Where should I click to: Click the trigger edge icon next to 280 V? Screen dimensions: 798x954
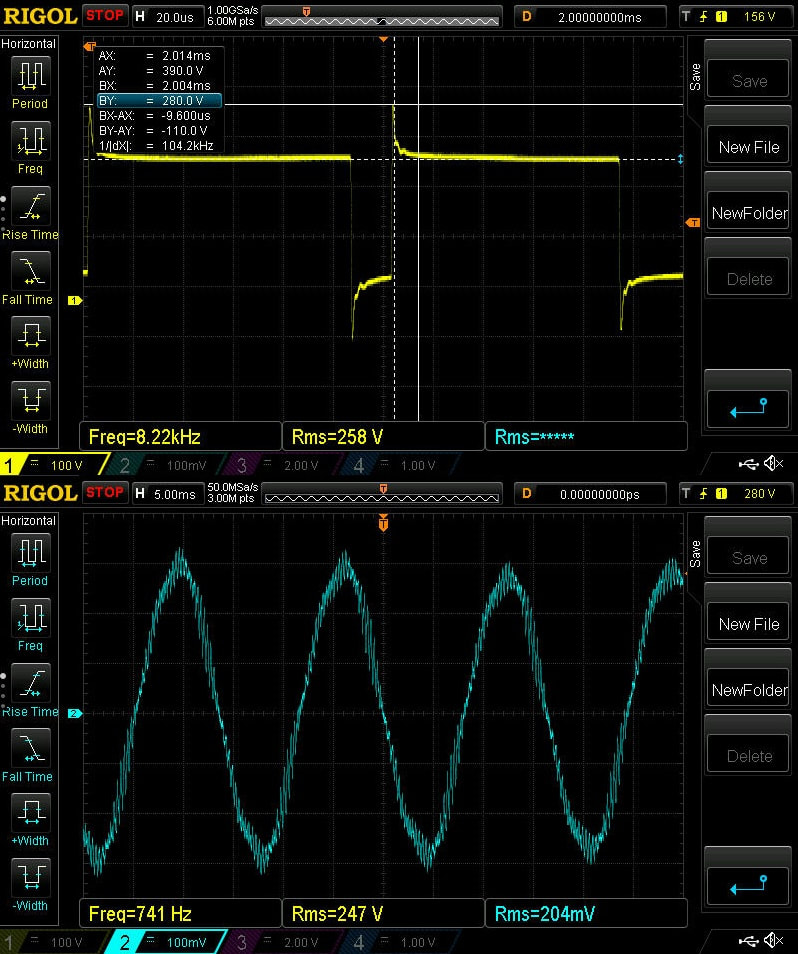[x=704, y=494]
